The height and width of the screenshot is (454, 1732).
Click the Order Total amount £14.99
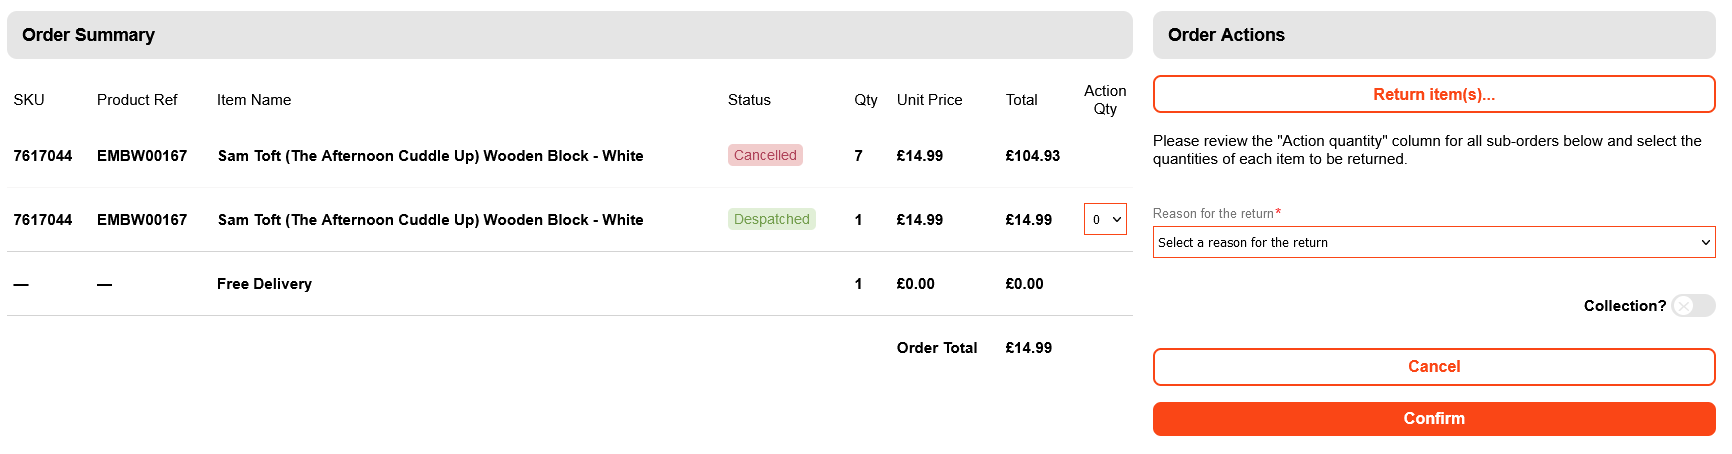click(1028, 348)
